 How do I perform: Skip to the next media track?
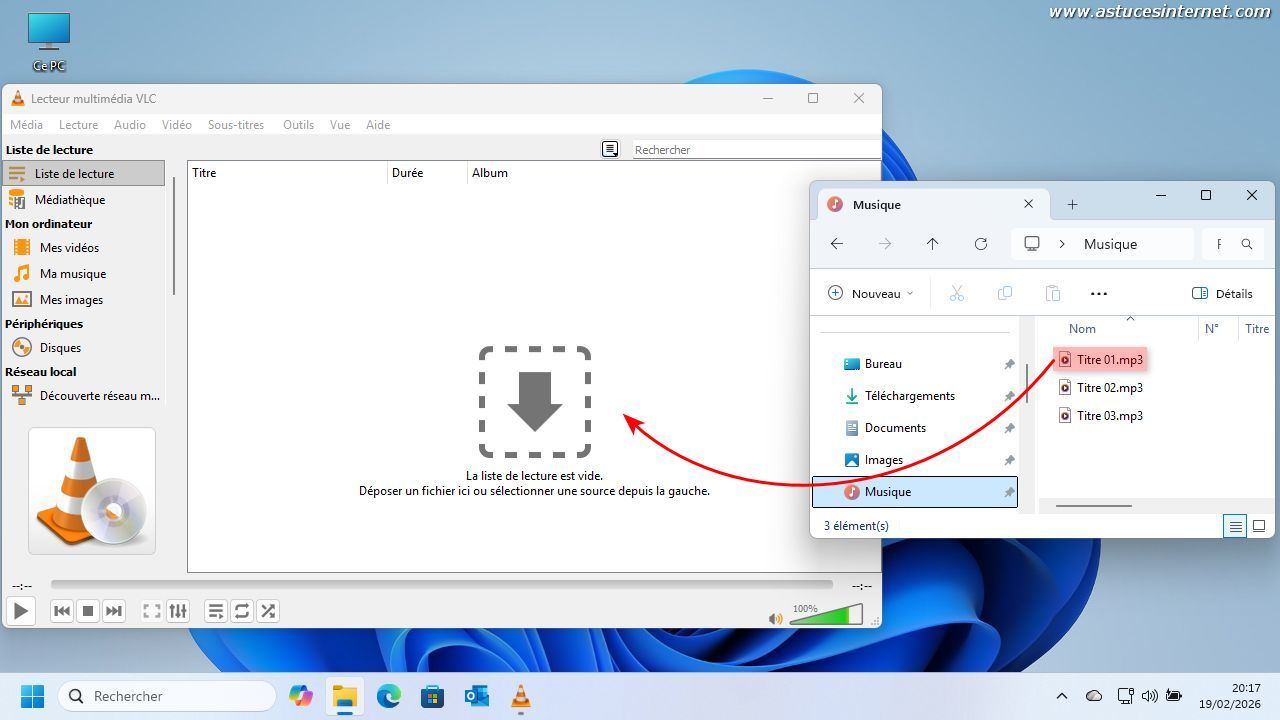pos(114,611)
